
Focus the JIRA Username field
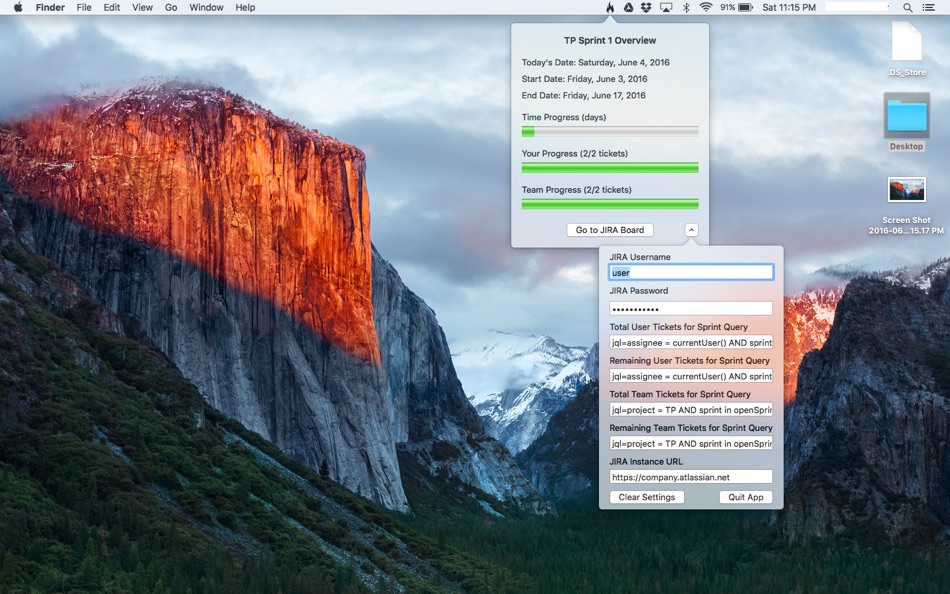tap(691, 272)
